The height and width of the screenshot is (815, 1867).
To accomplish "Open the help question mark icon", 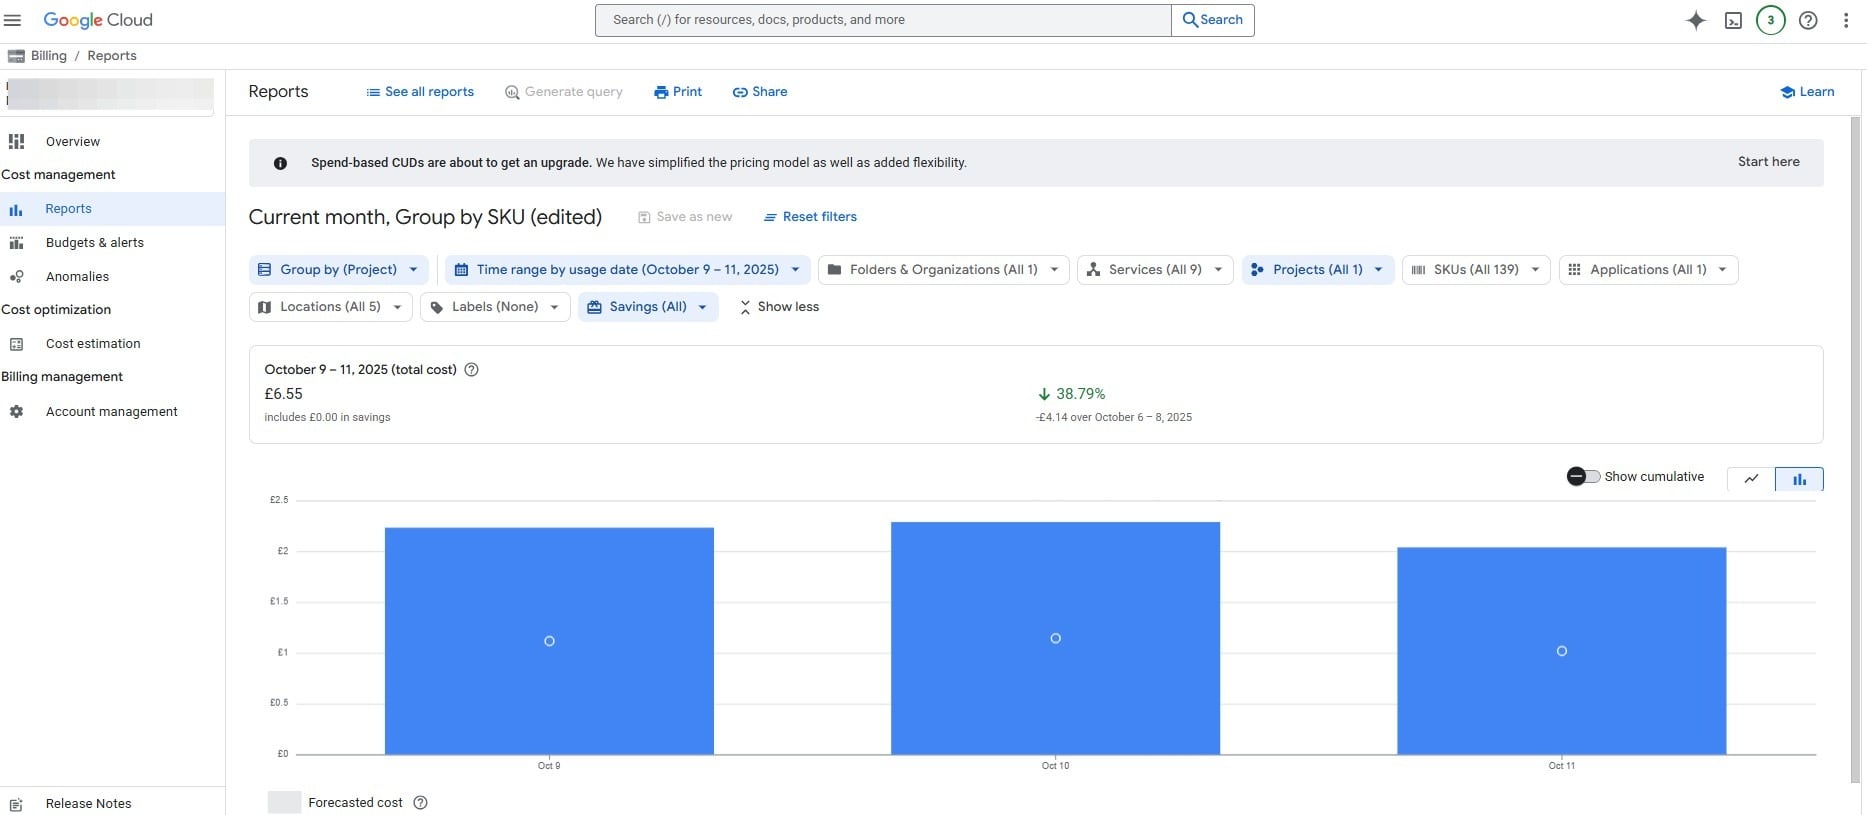I will click(x=1808, y=20).
